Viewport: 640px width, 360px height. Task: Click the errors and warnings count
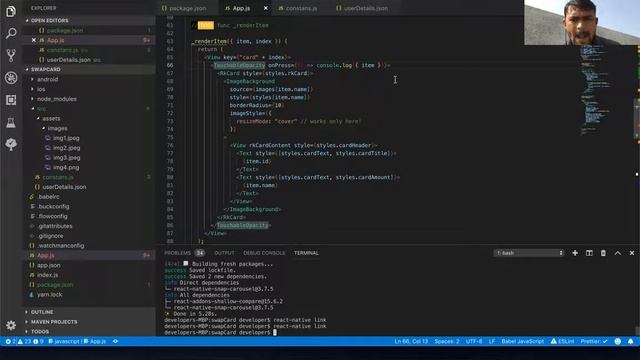point(24,341)
